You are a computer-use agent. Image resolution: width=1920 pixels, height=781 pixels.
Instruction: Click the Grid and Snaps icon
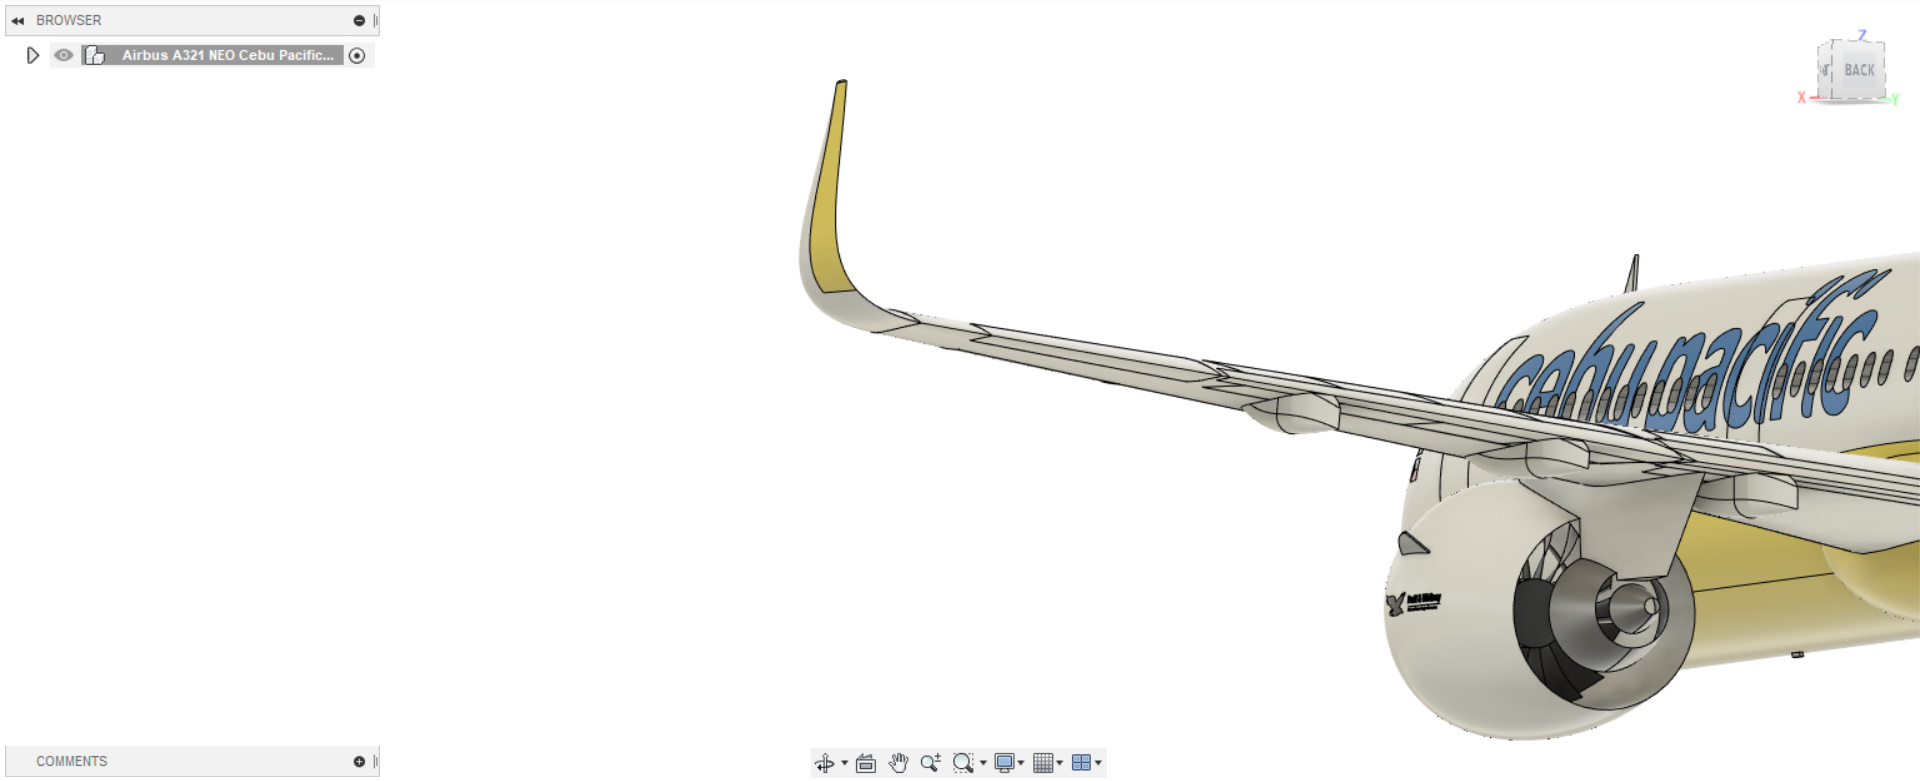(1043, 764)
